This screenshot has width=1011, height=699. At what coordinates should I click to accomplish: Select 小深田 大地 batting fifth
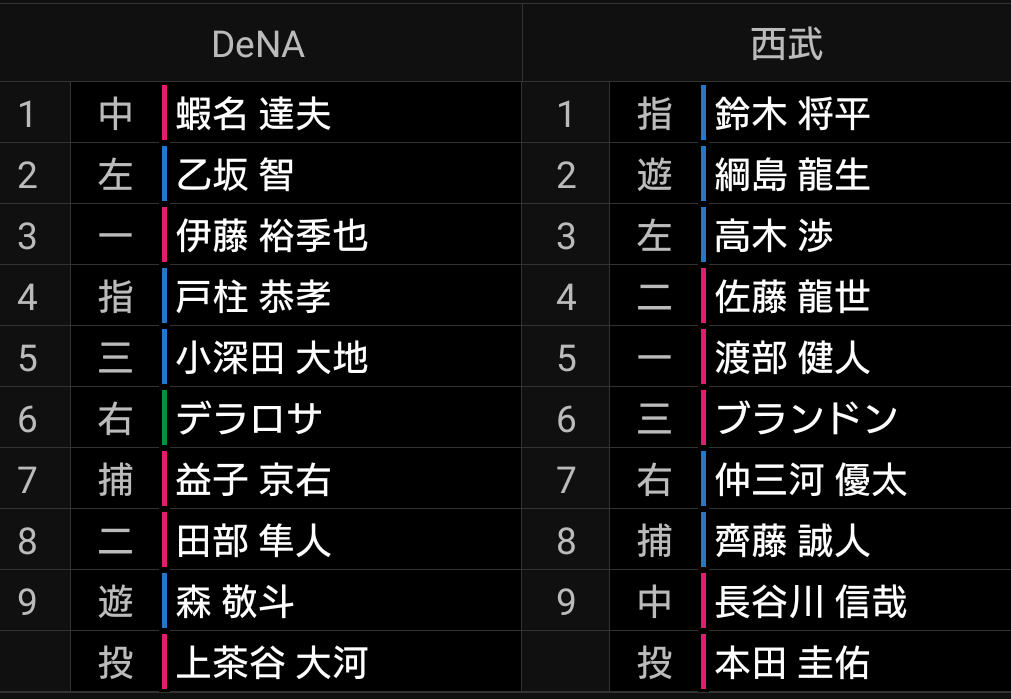click(271, 358)
